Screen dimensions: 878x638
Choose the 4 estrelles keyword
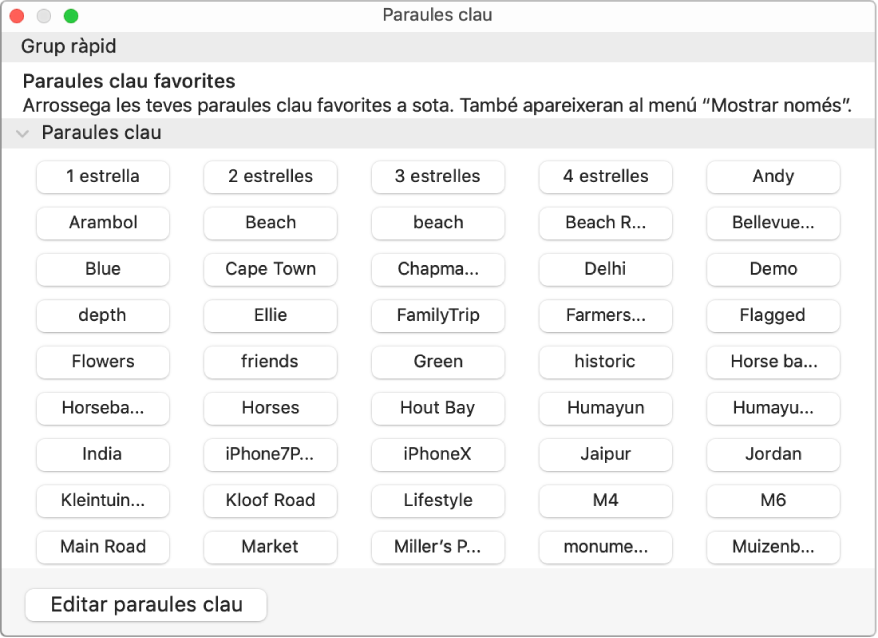(605, 177)
